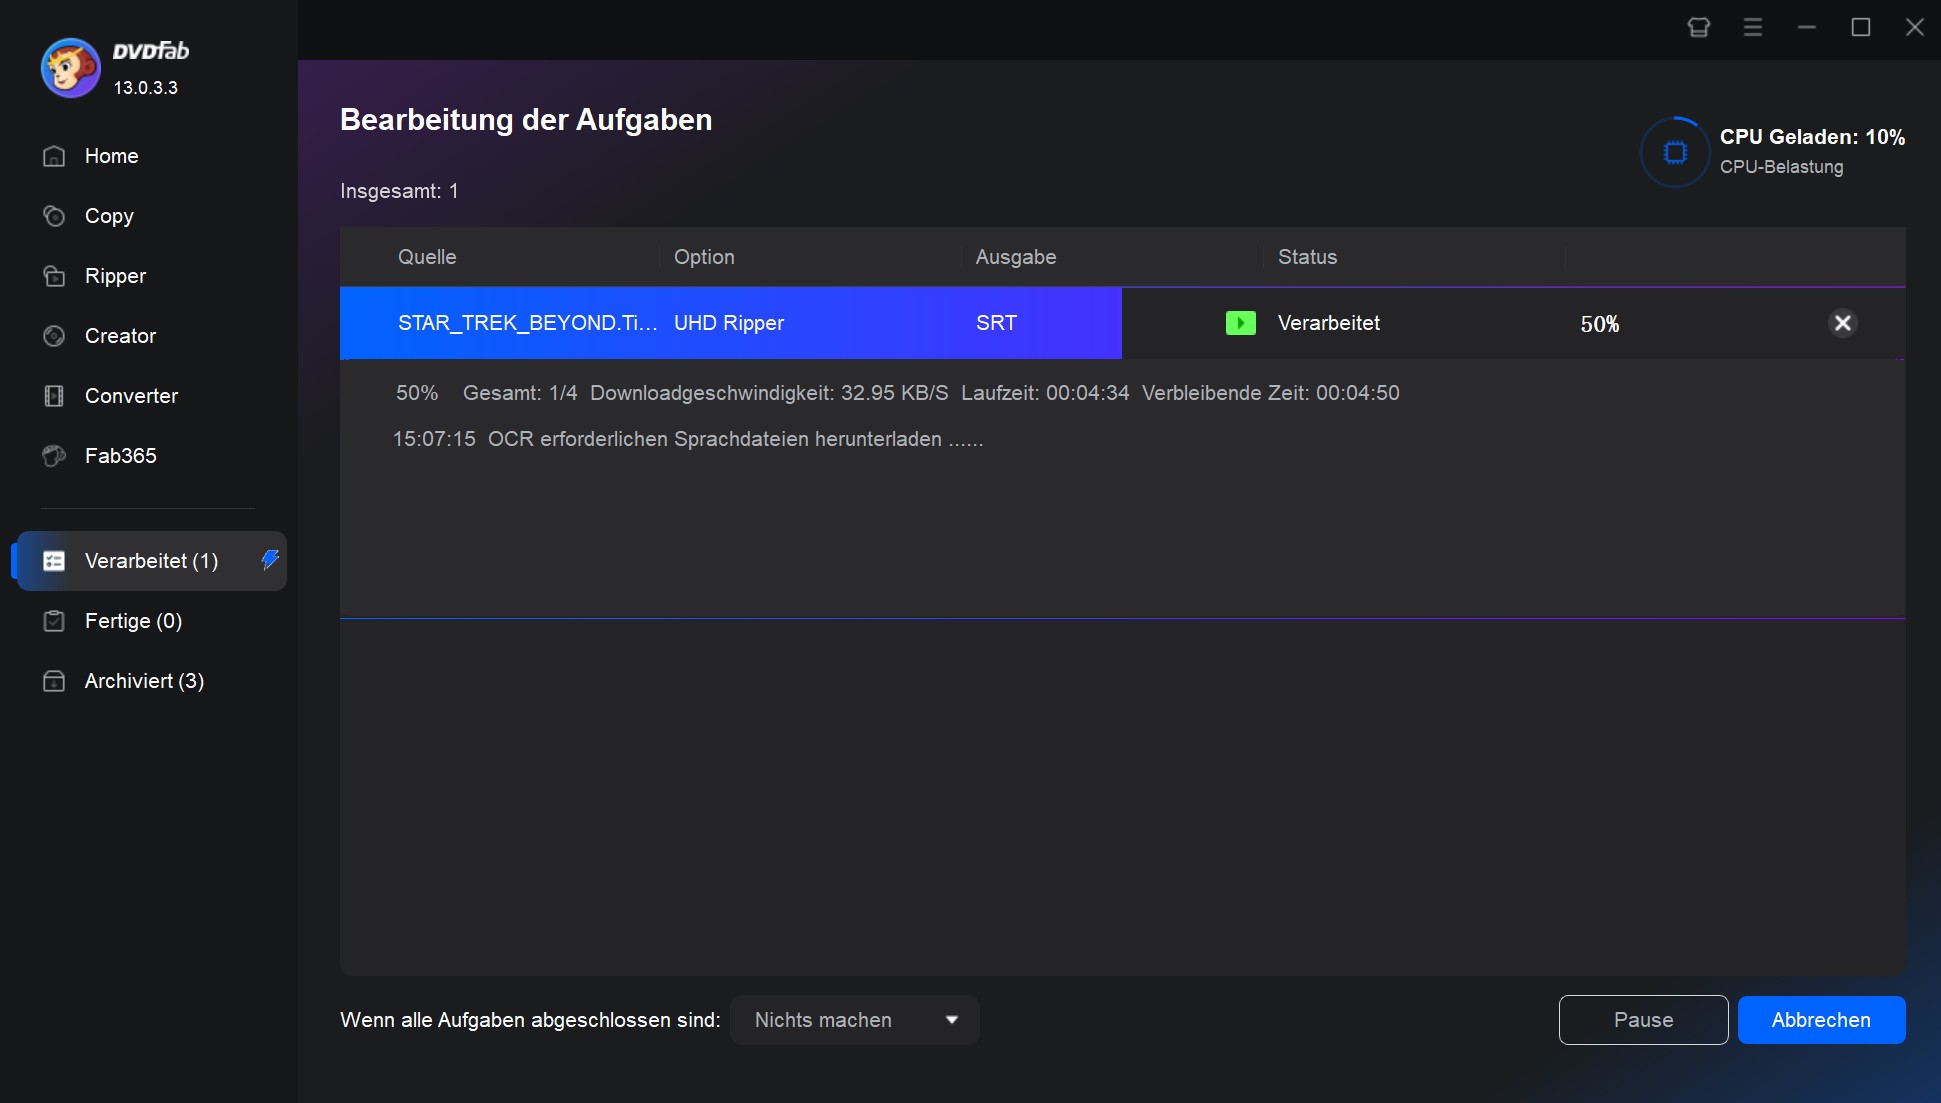Click the Laufzeit: 00:04:34 text

(x=1045, y=393)
